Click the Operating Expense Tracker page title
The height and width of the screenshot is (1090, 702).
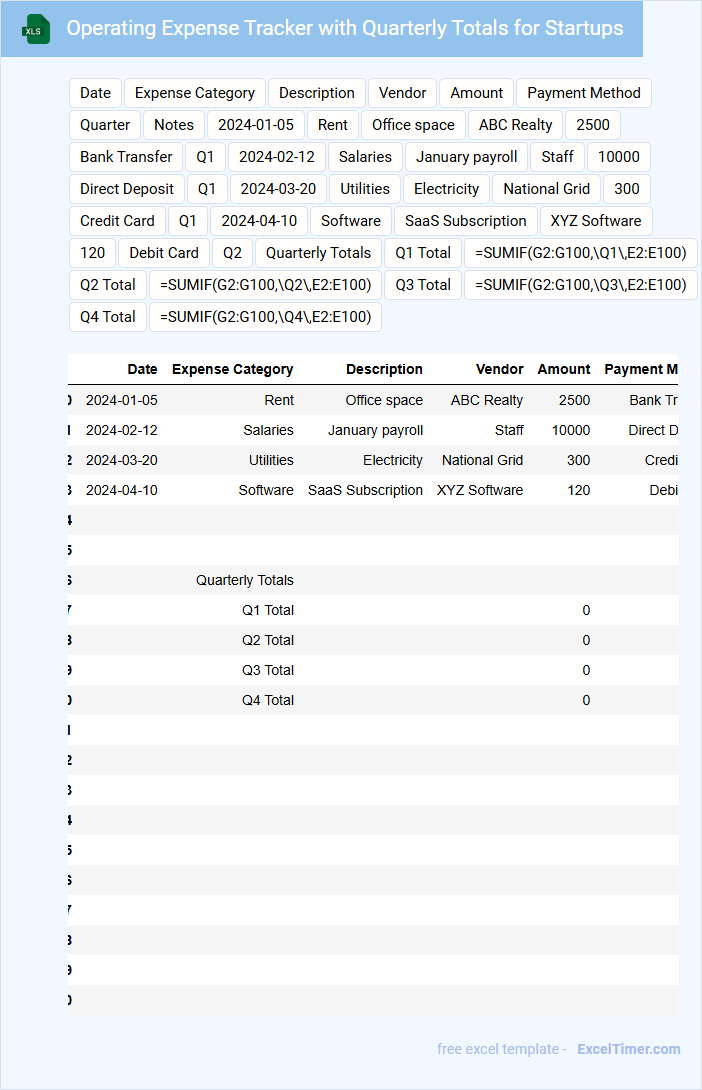(345, 28)
